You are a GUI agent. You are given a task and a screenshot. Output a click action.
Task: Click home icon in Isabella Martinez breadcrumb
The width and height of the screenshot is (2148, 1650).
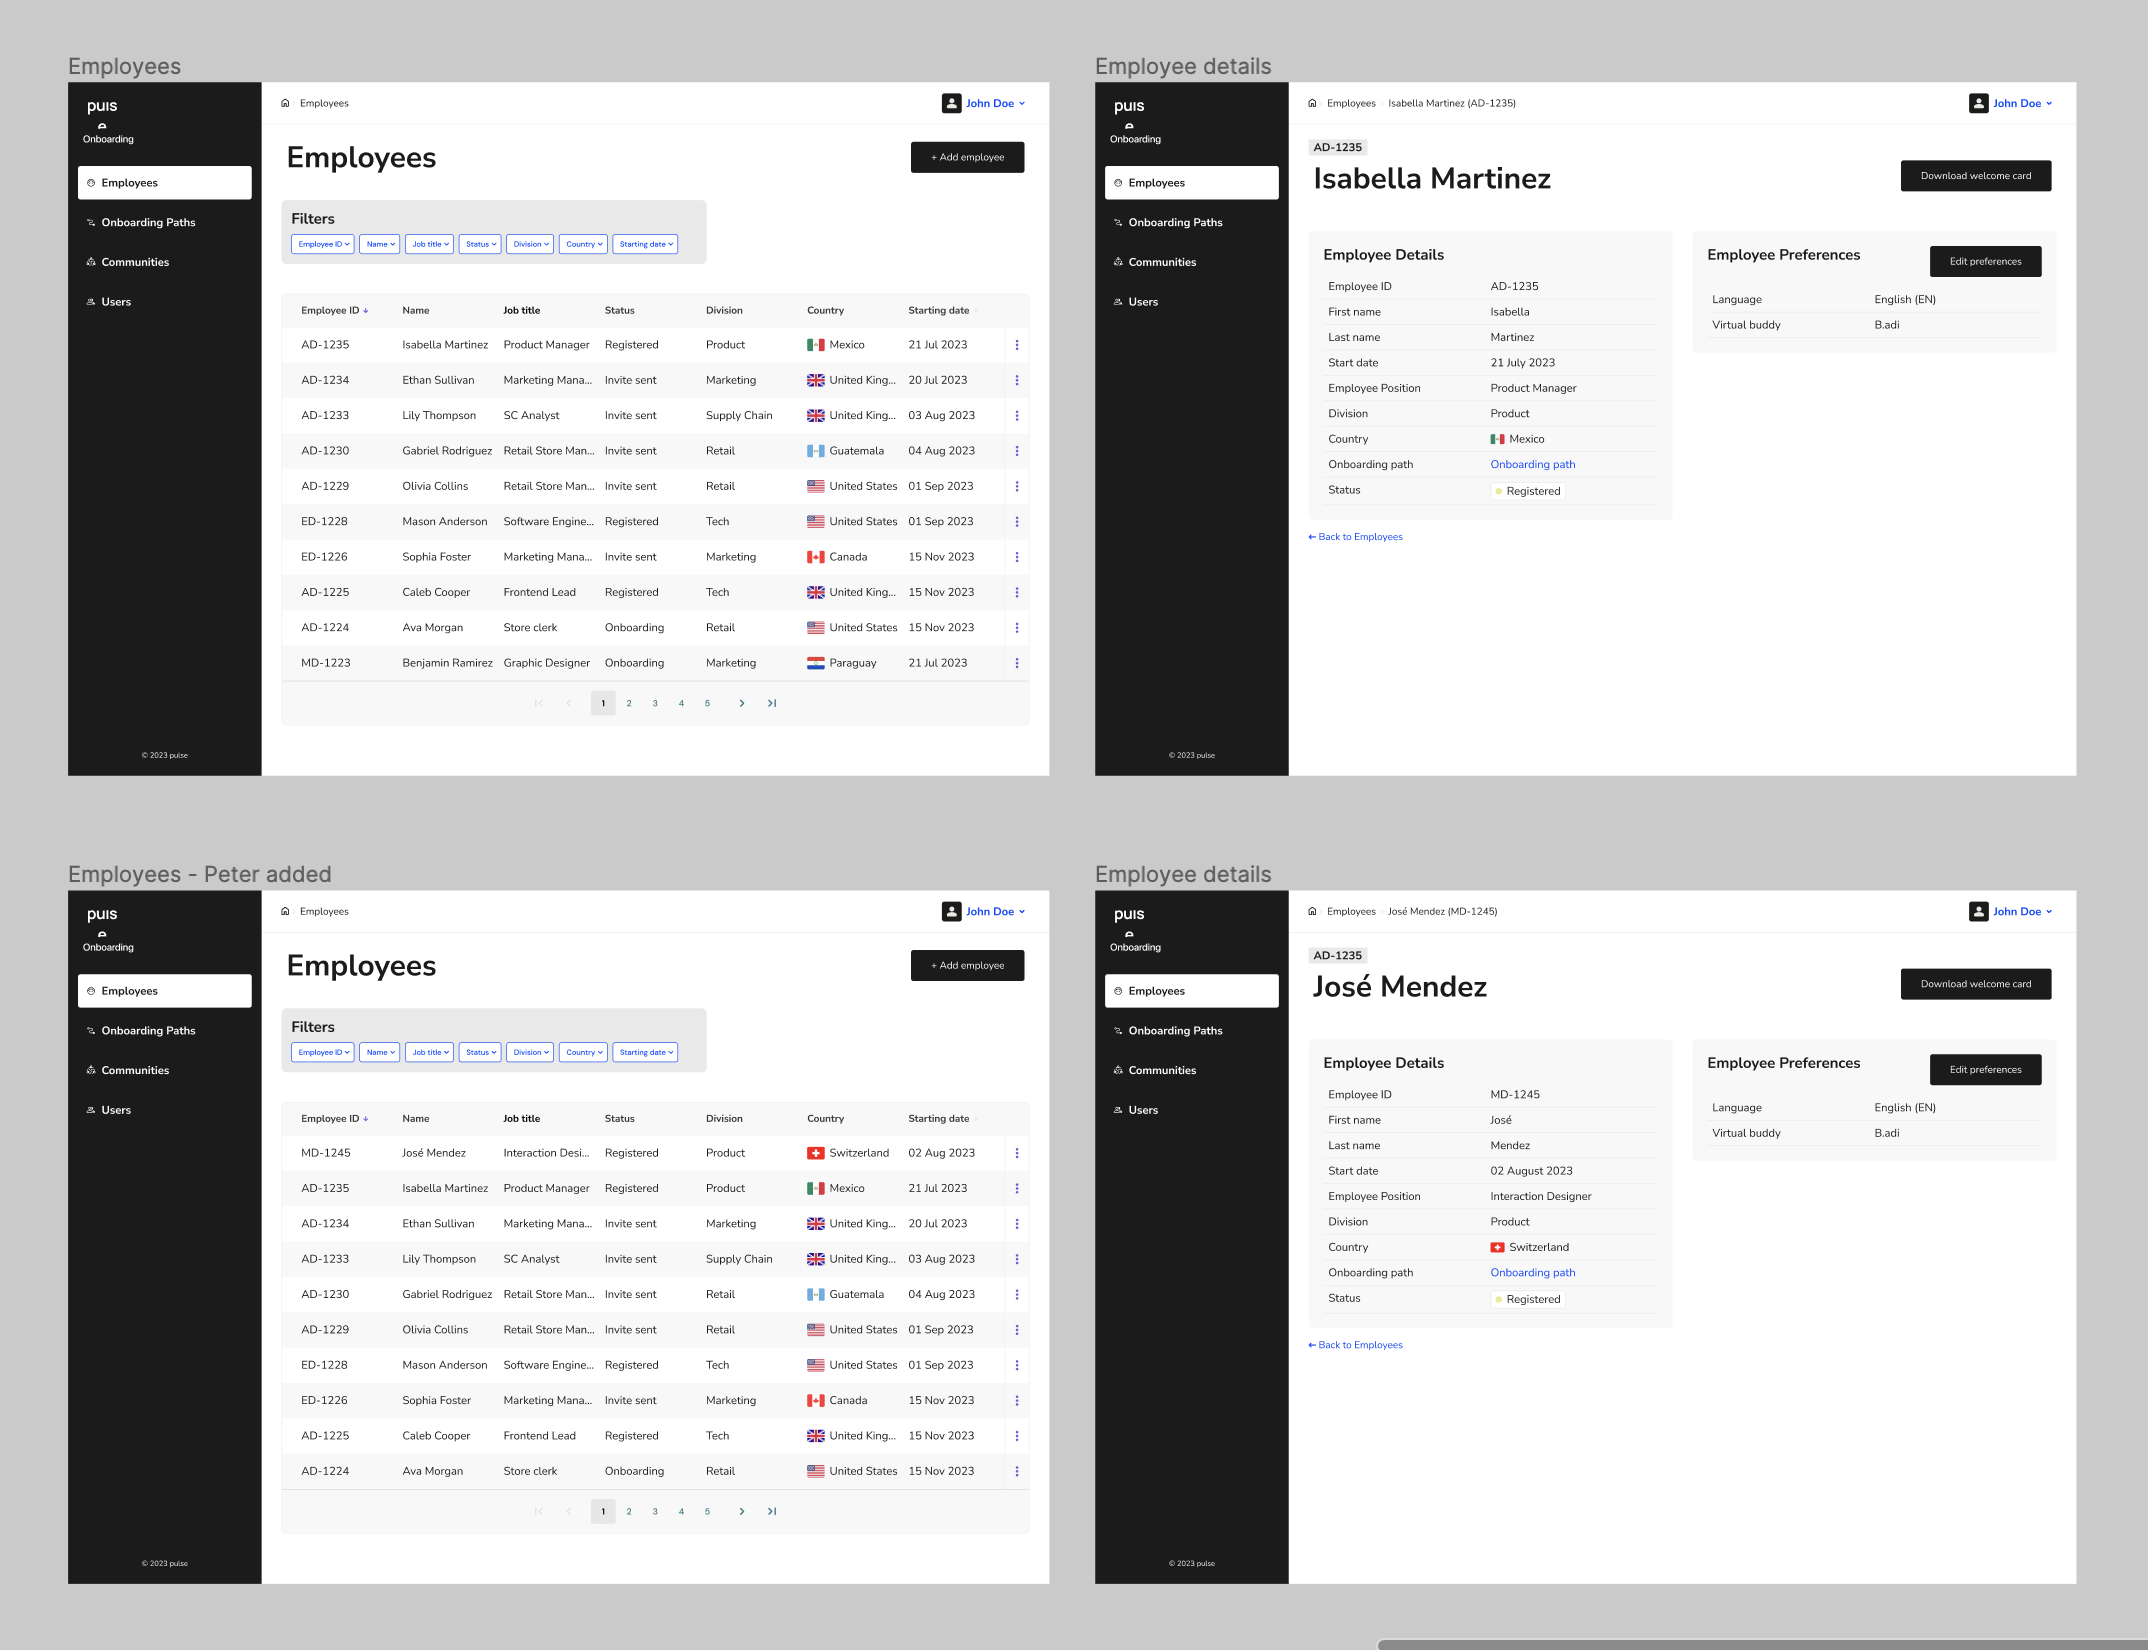pyautogui.click(x=1312, y=103)
